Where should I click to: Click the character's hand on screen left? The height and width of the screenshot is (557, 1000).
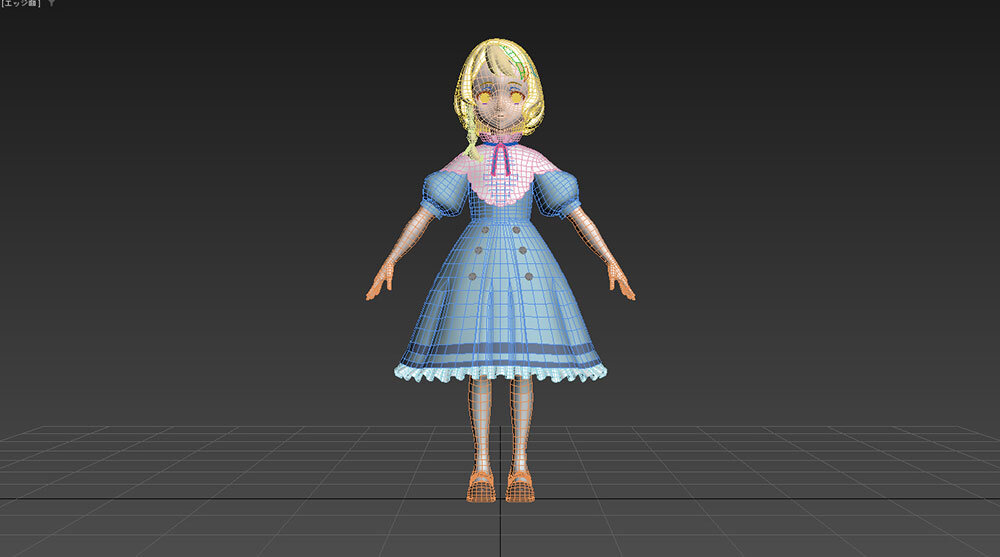tap(379, 286)
